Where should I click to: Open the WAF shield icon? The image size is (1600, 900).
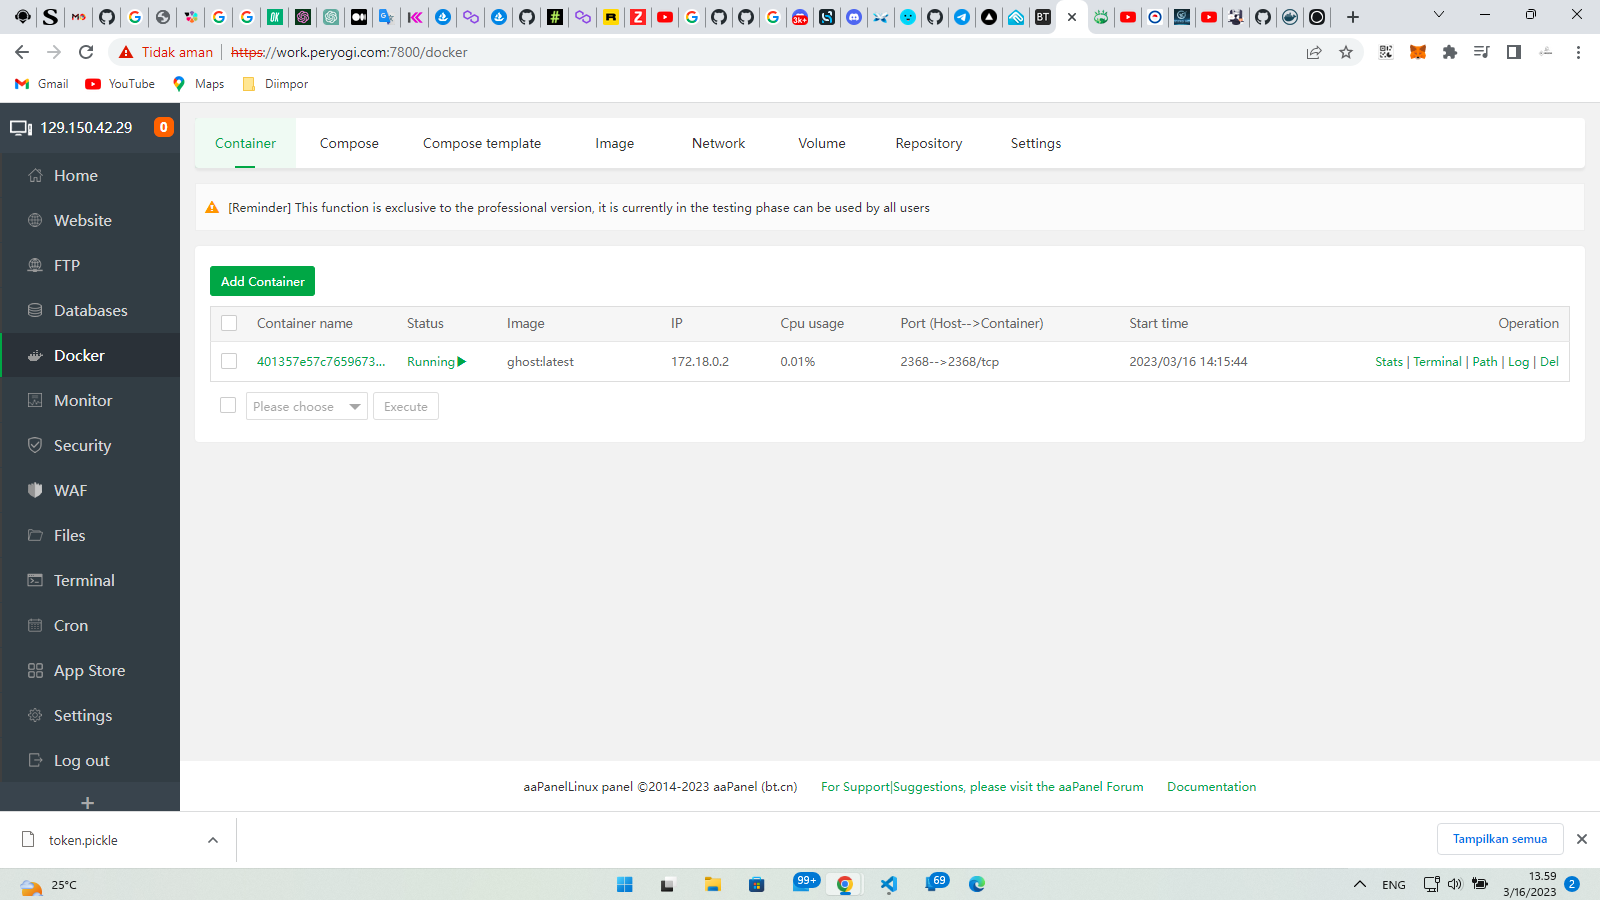[35, 491]
